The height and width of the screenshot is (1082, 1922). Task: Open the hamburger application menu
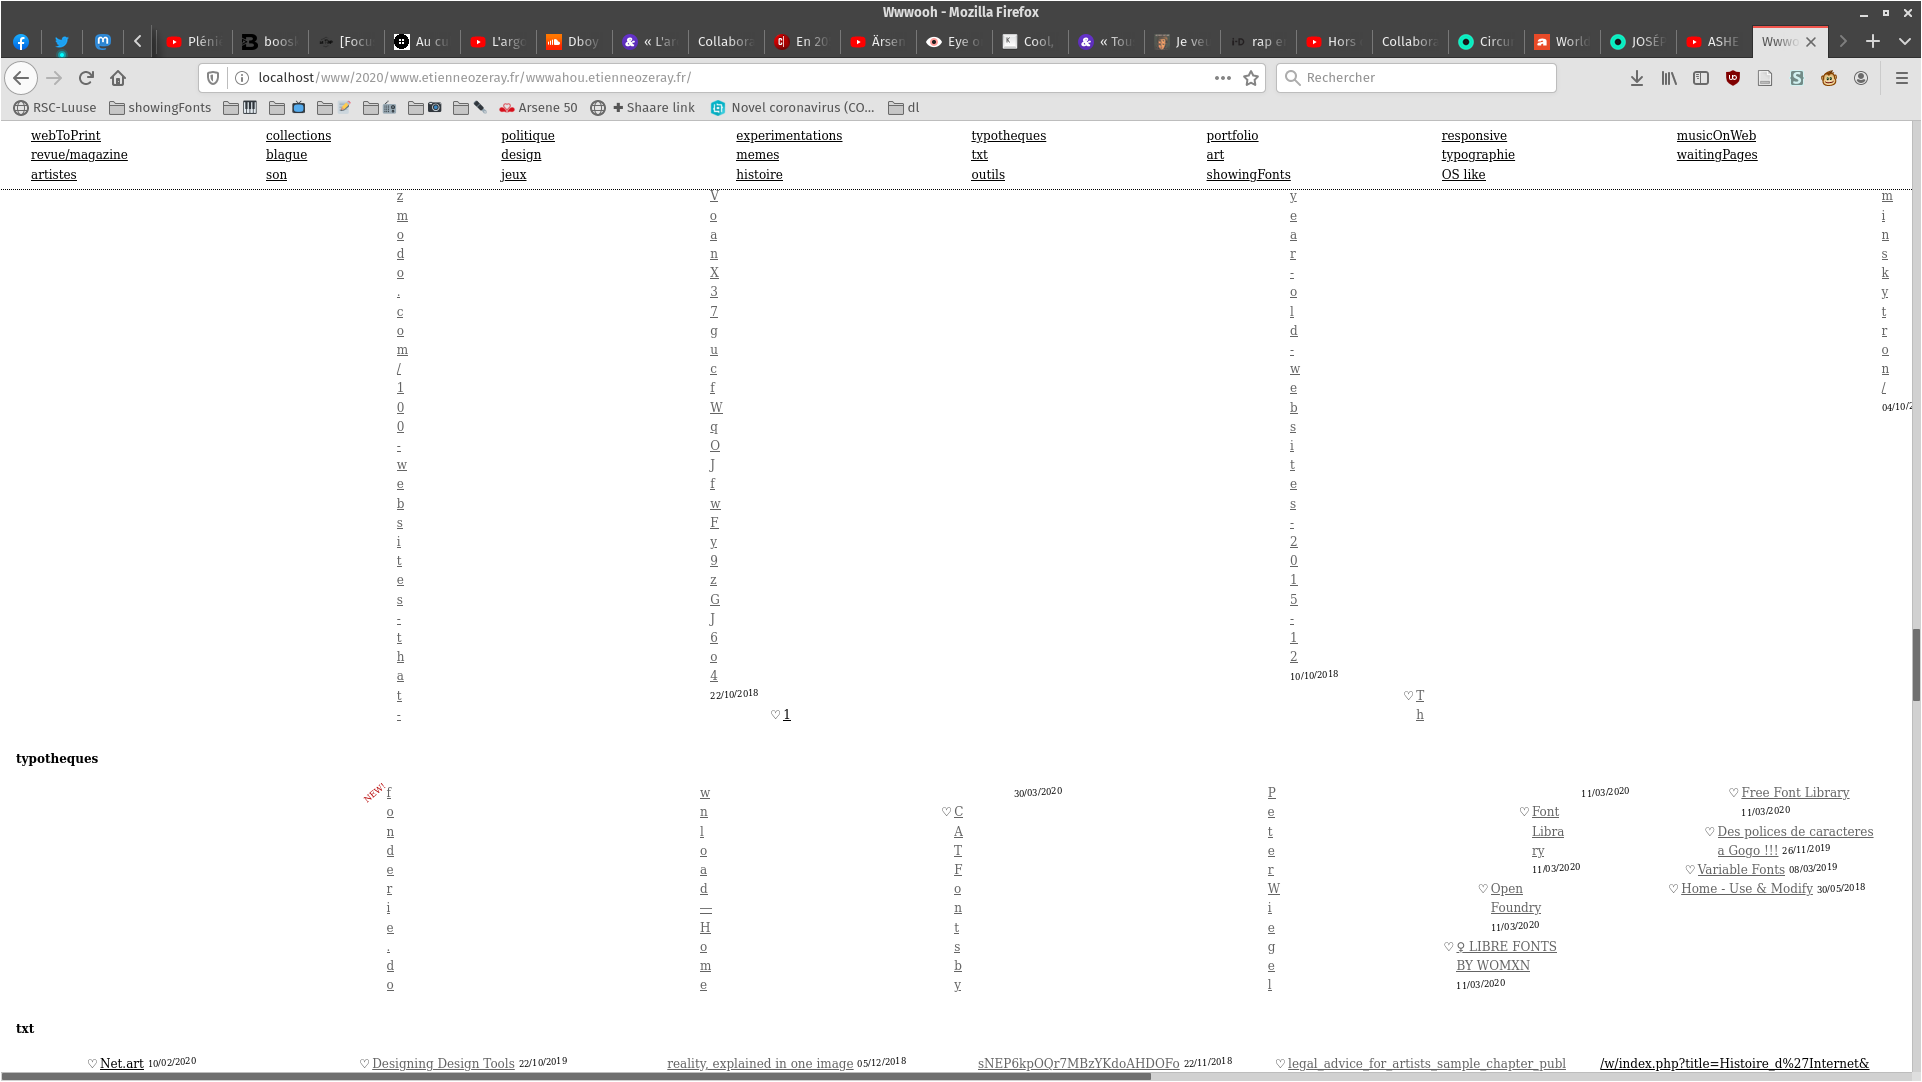(1902, 78)
